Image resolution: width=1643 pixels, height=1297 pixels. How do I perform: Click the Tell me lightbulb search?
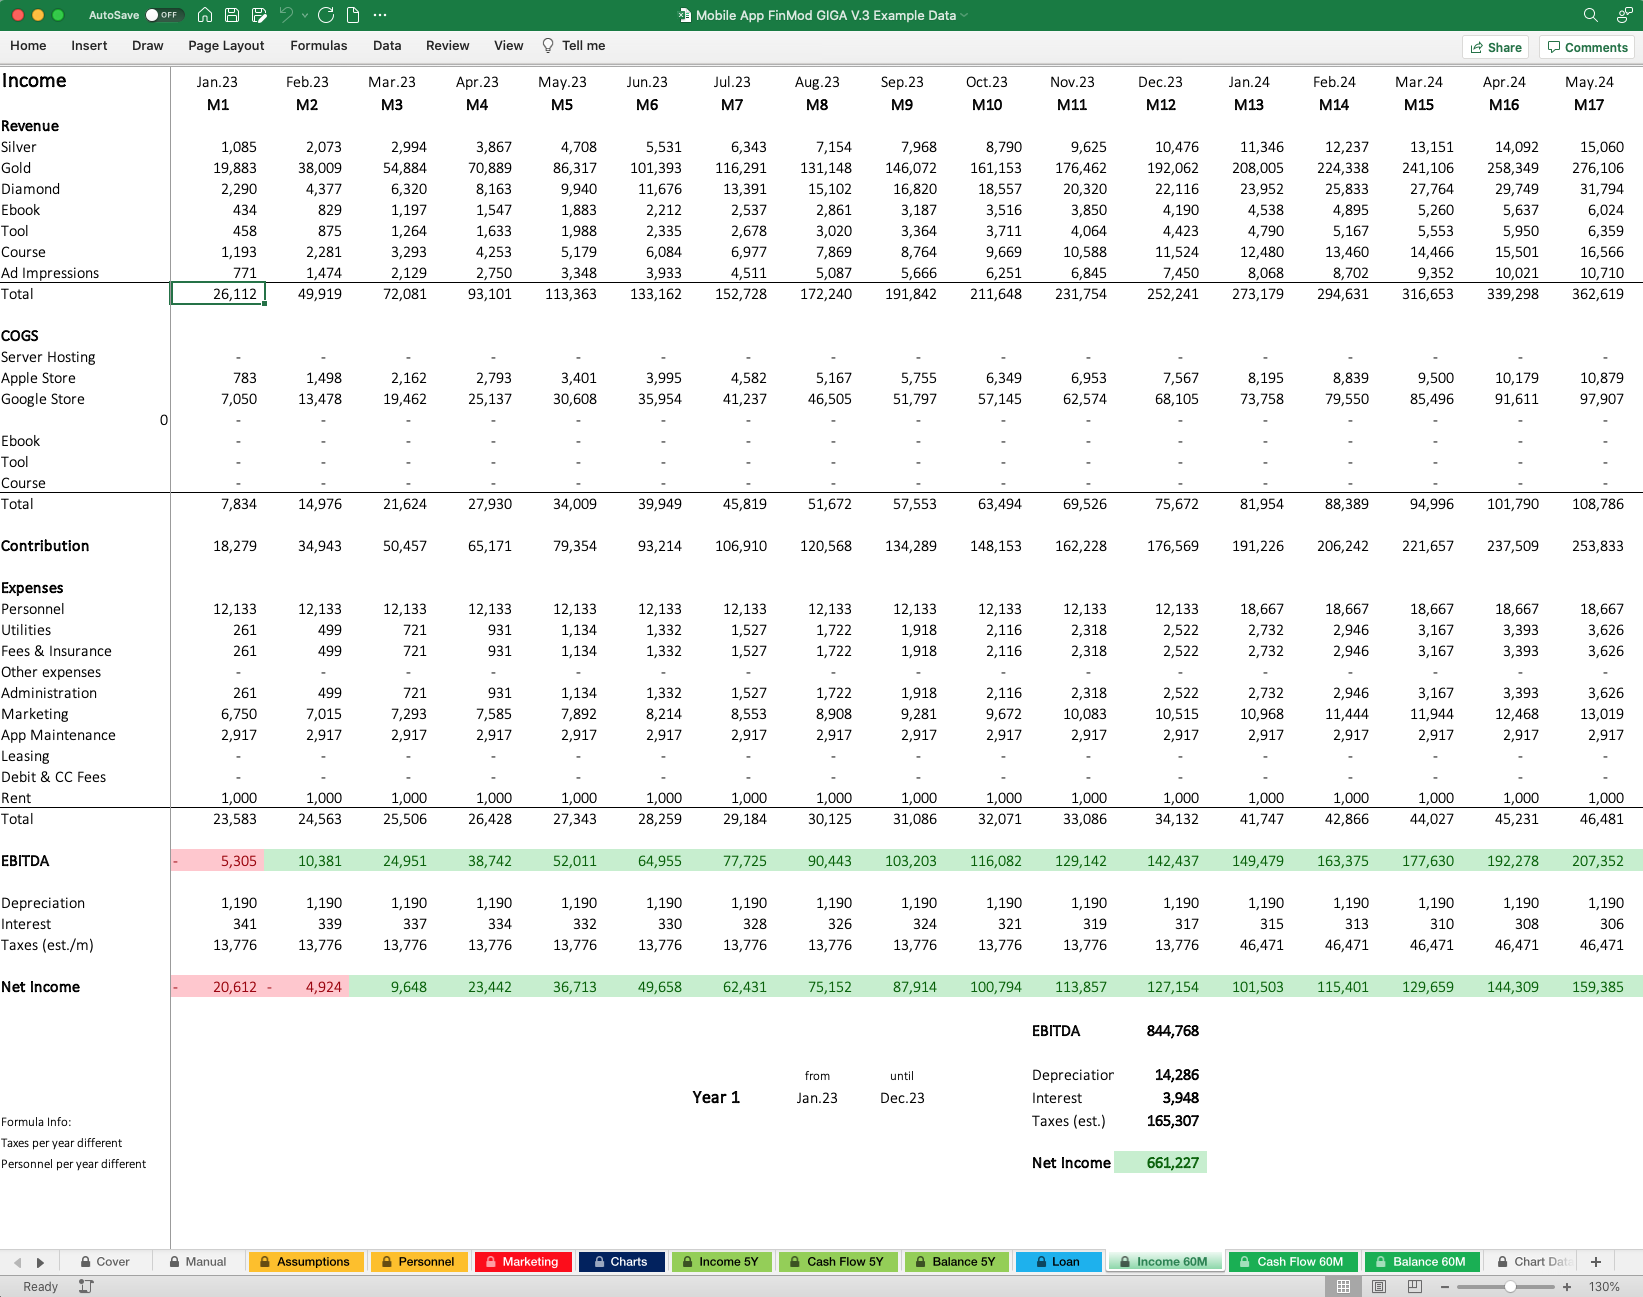574,46
